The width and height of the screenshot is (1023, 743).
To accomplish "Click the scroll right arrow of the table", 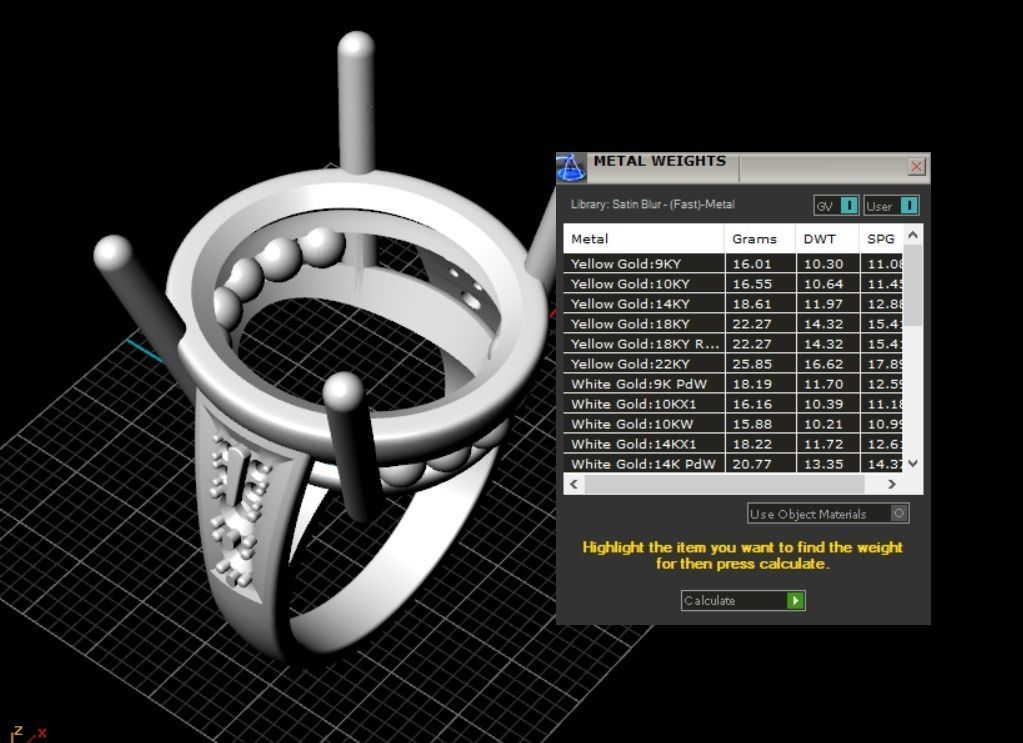I will click(x=891, y=484).
